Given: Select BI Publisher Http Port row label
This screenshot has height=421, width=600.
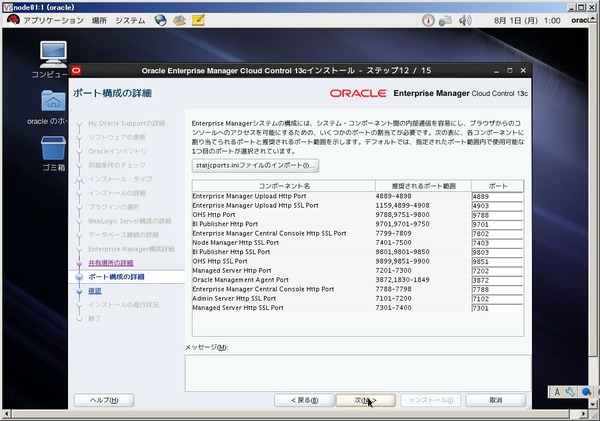Looking at the screenshot, I should coord(225,224).
